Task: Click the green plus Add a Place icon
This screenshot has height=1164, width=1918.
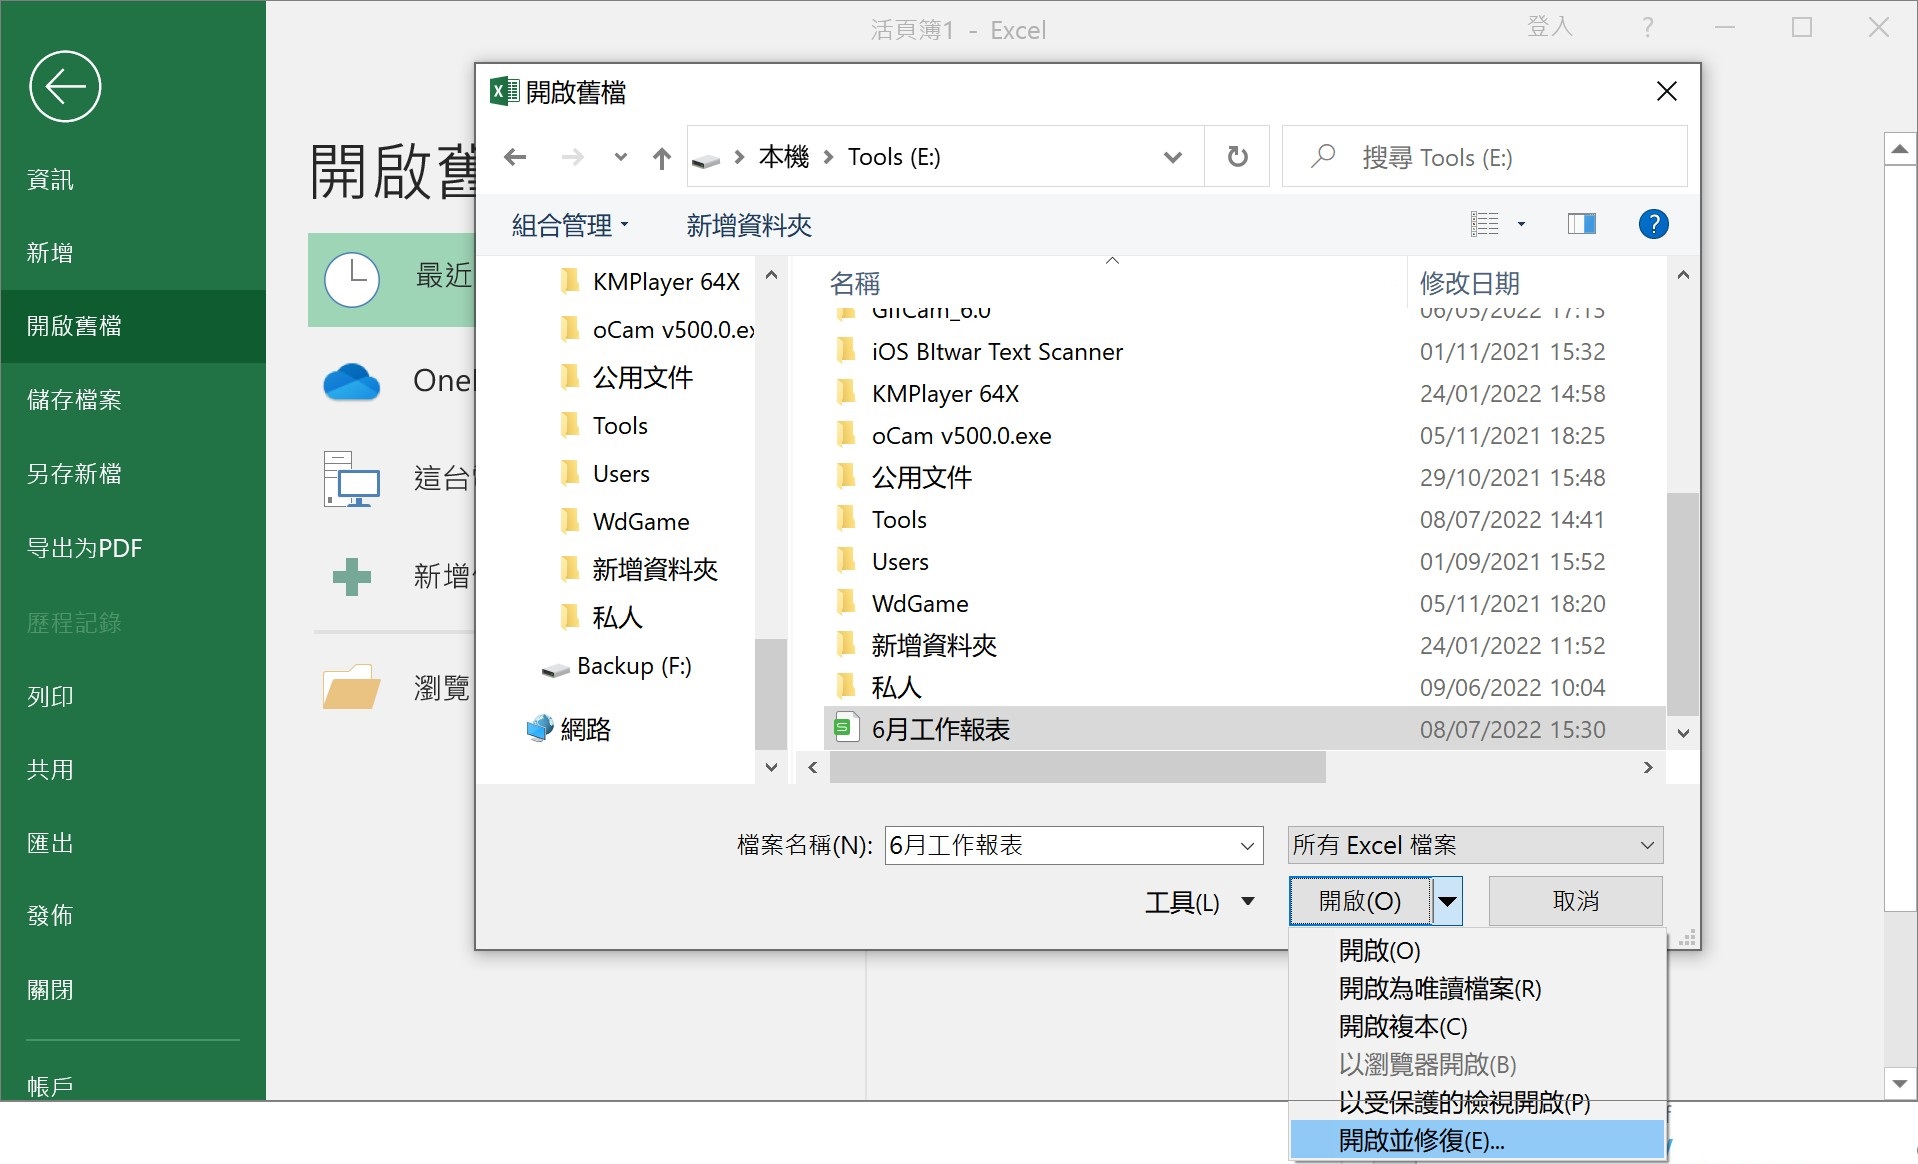Action: click(351, 576)
